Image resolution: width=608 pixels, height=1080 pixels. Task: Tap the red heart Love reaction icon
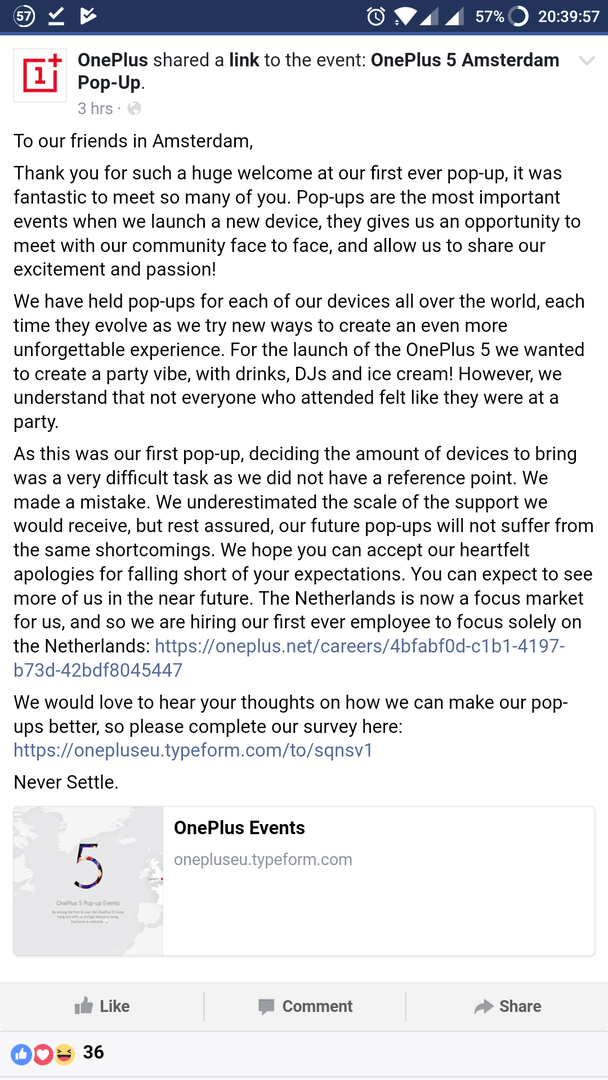(43, 1053)
